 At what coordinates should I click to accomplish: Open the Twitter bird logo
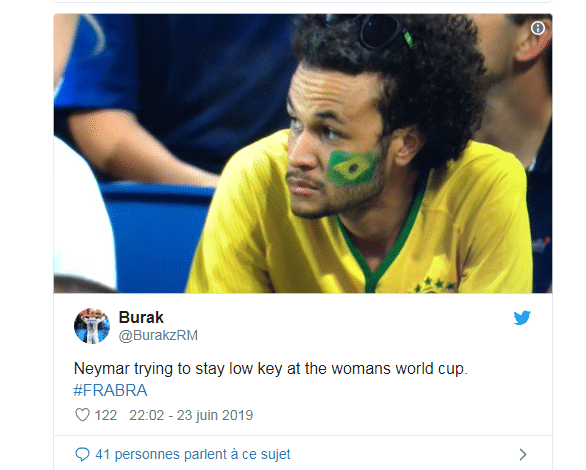pos(522,318)
